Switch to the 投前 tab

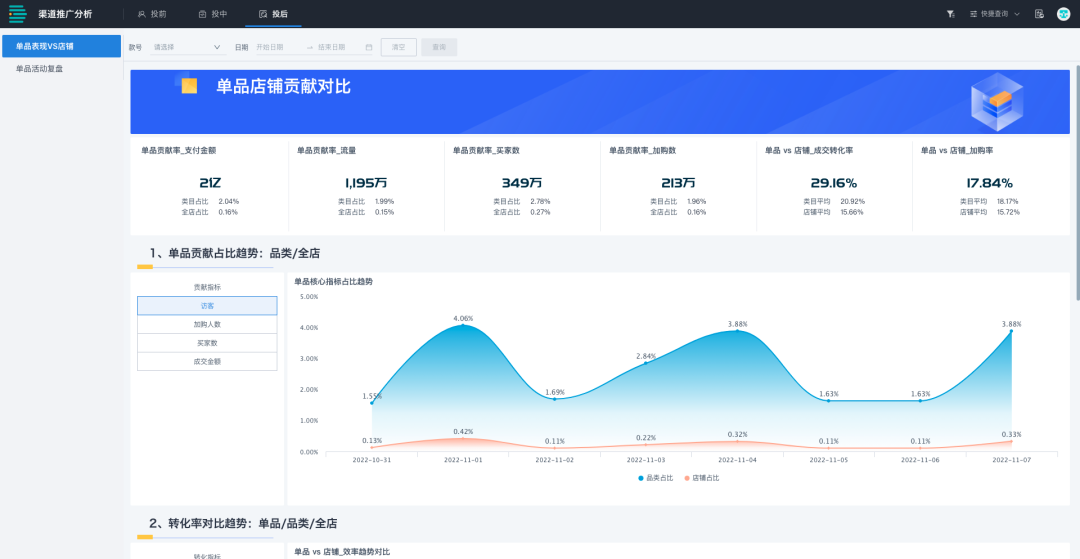pyautogui.click(x=152, y=14)
